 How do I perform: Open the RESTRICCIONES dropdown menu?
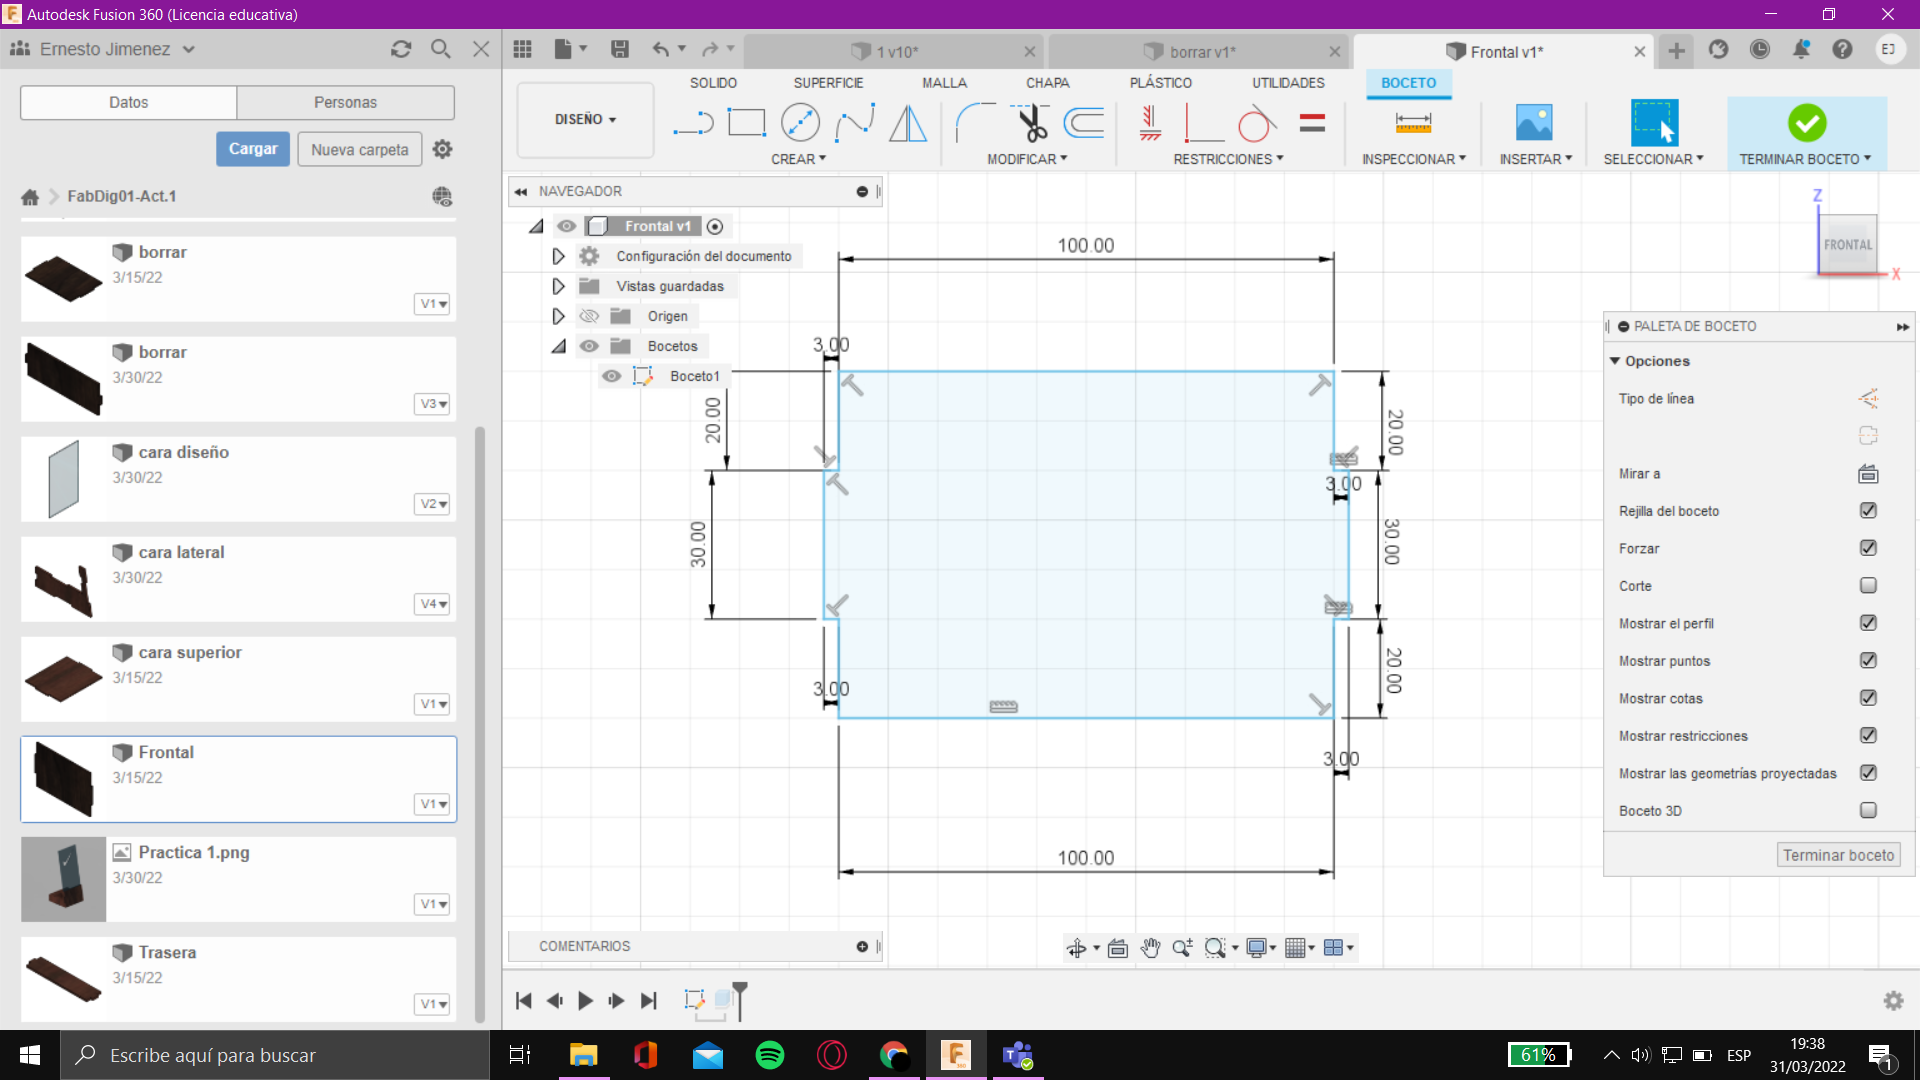(x=1228, y=159)
